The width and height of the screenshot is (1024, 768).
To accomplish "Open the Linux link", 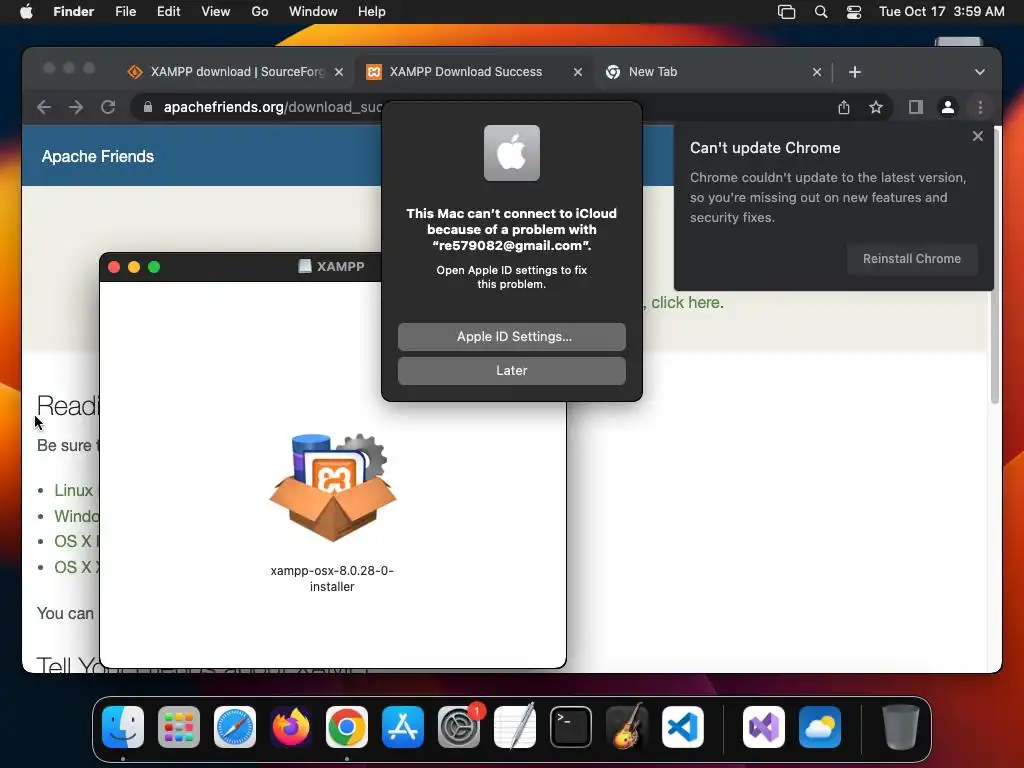I will coord(73,490).
